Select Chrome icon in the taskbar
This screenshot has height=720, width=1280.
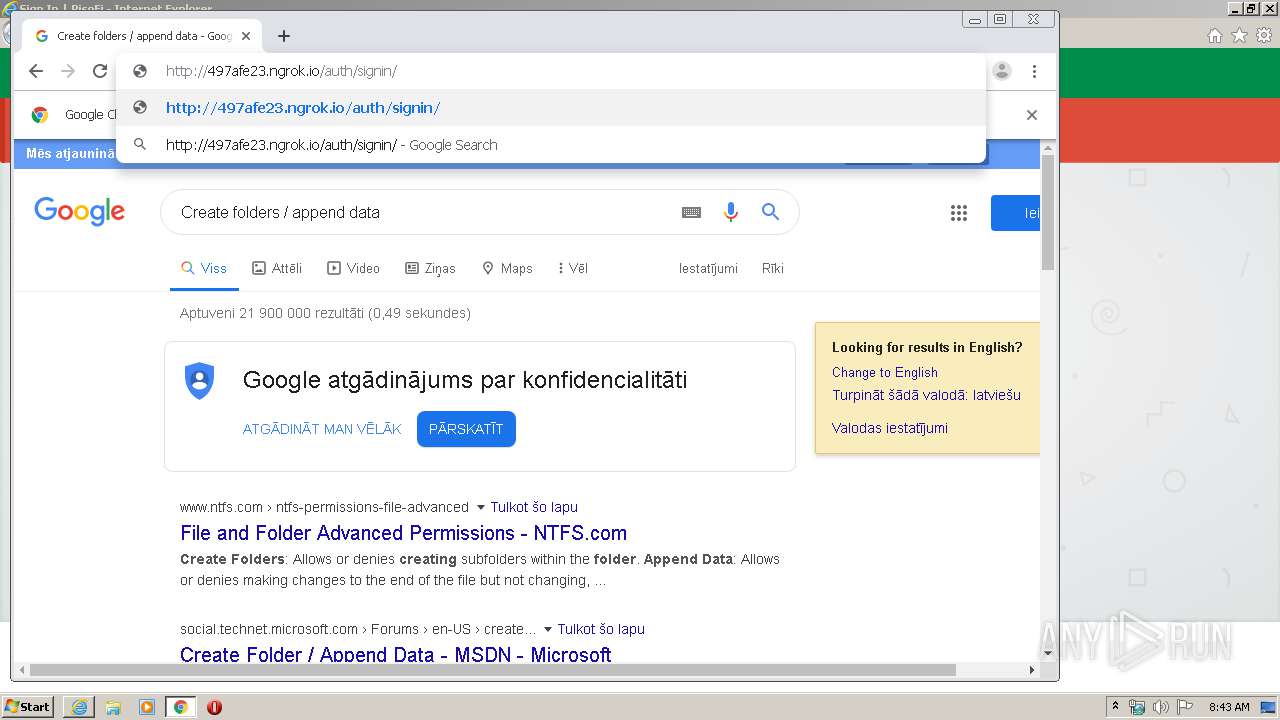click(180, 707)
